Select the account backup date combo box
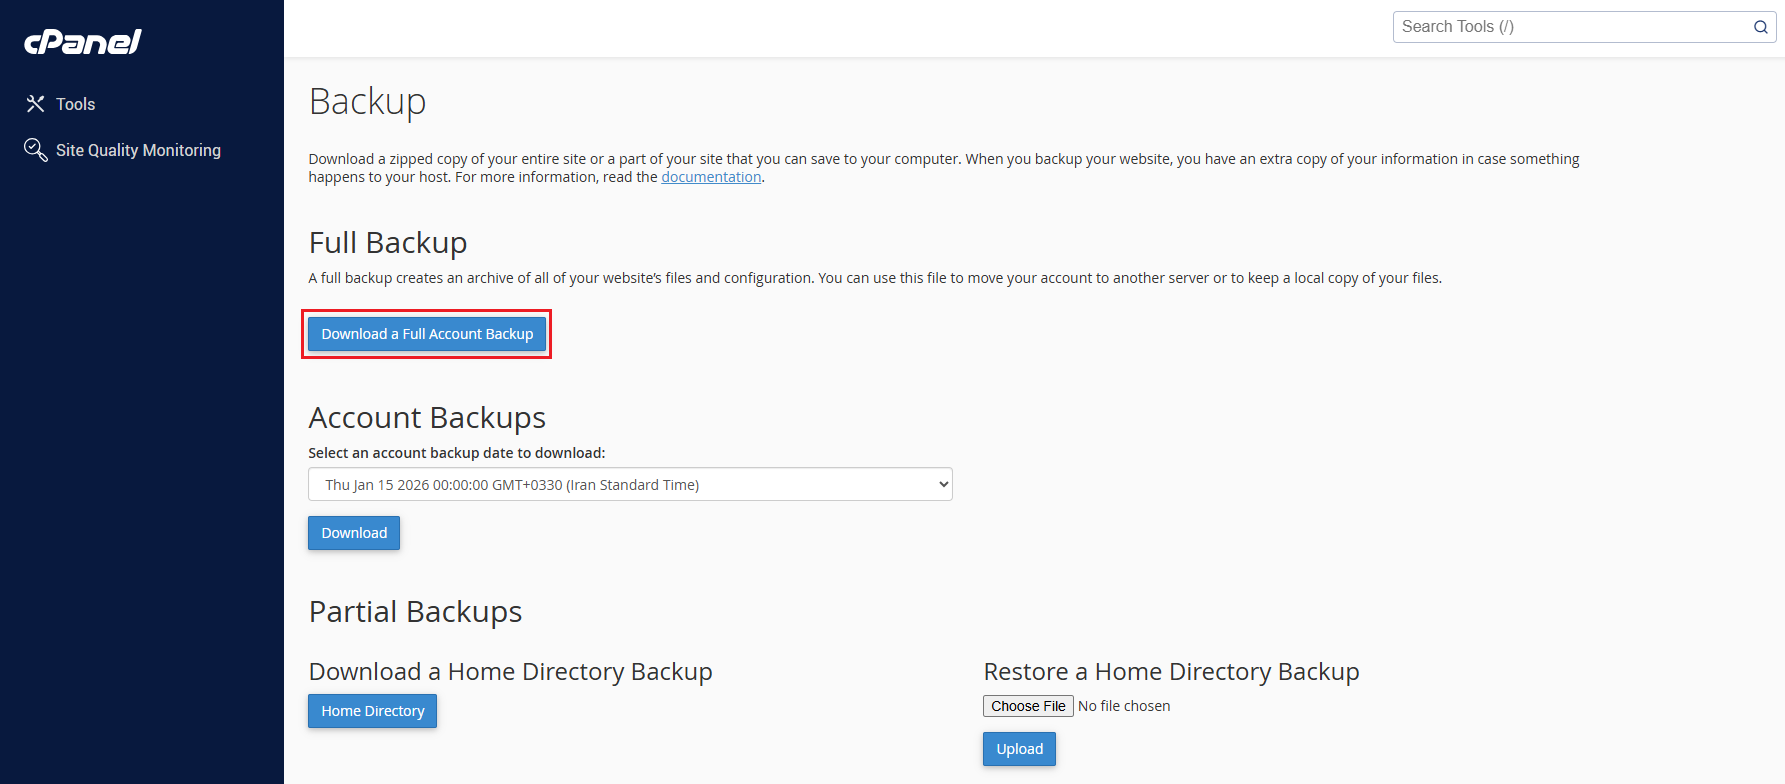 tap(630, 485)
